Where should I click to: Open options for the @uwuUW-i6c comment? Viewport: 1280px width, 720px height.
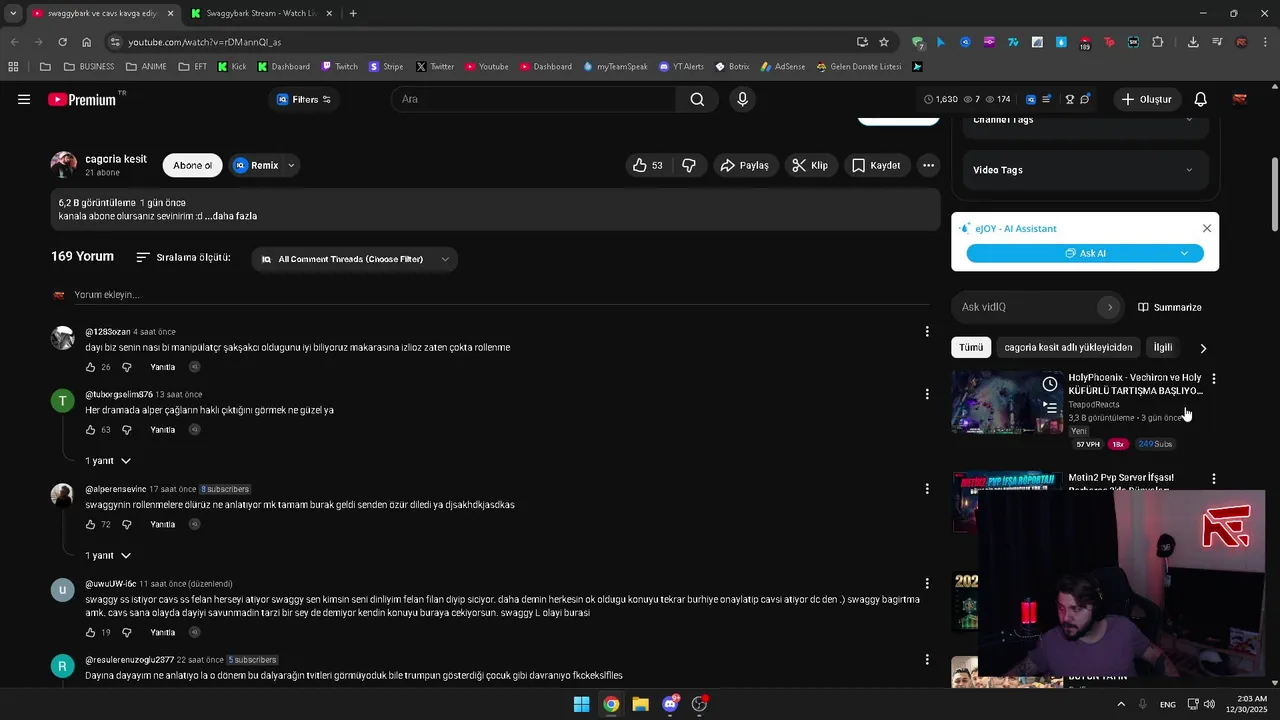(x=927, y=583)
